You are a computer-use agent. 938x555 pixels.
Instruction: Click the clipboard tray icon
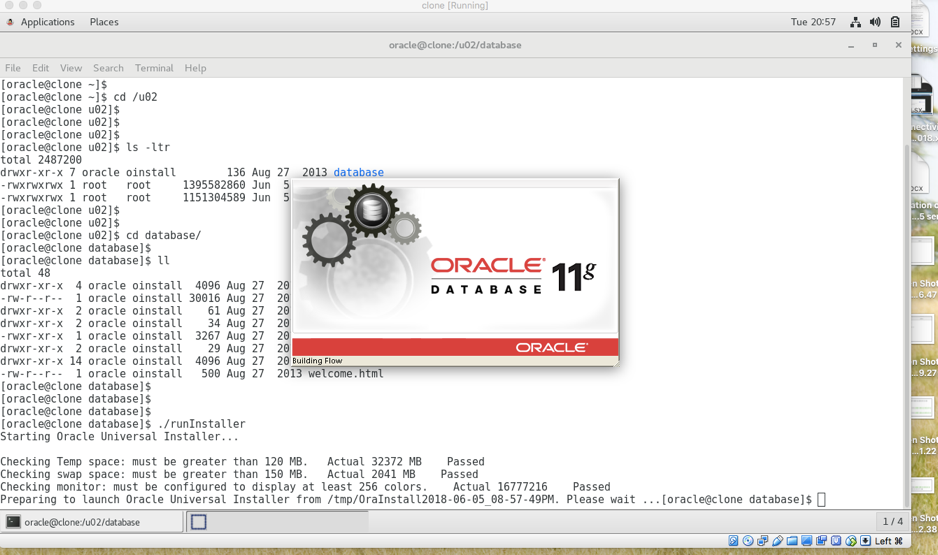pyautogui.click(x=895, y=22)
